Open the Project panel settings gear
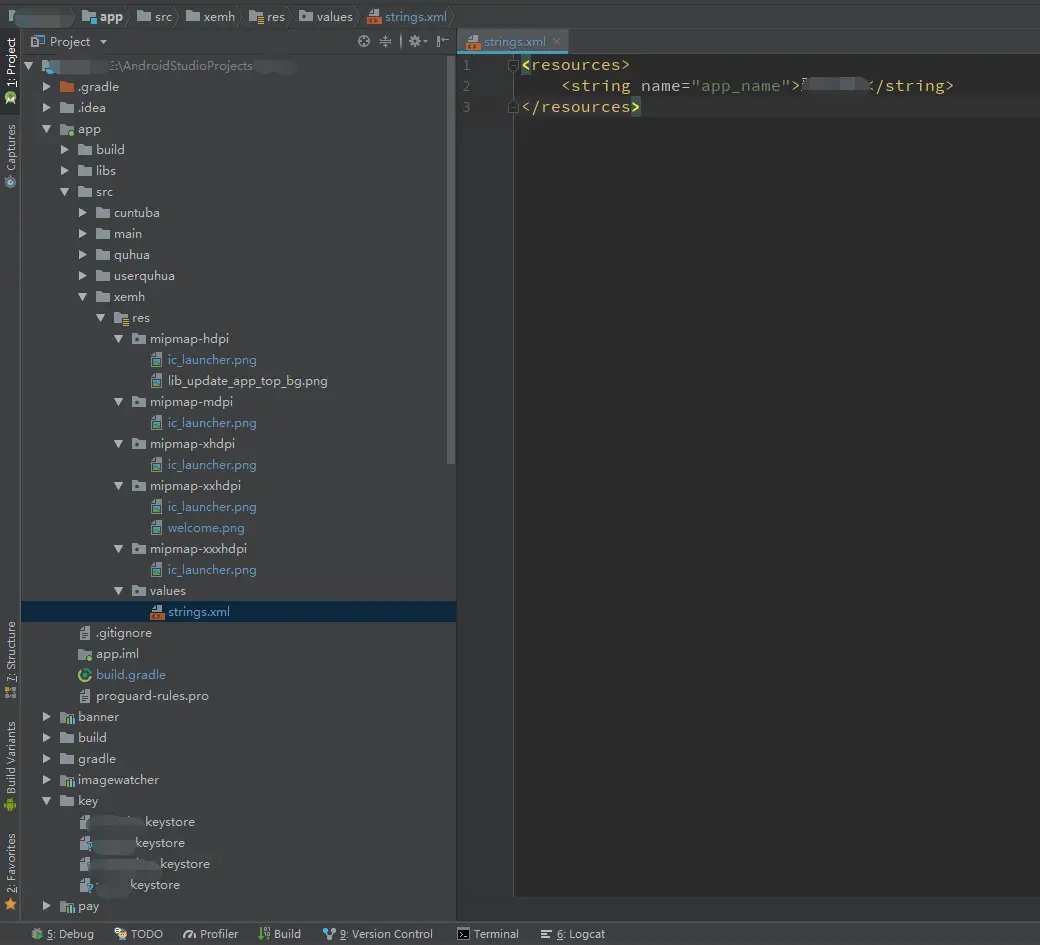 coord(417,41)
